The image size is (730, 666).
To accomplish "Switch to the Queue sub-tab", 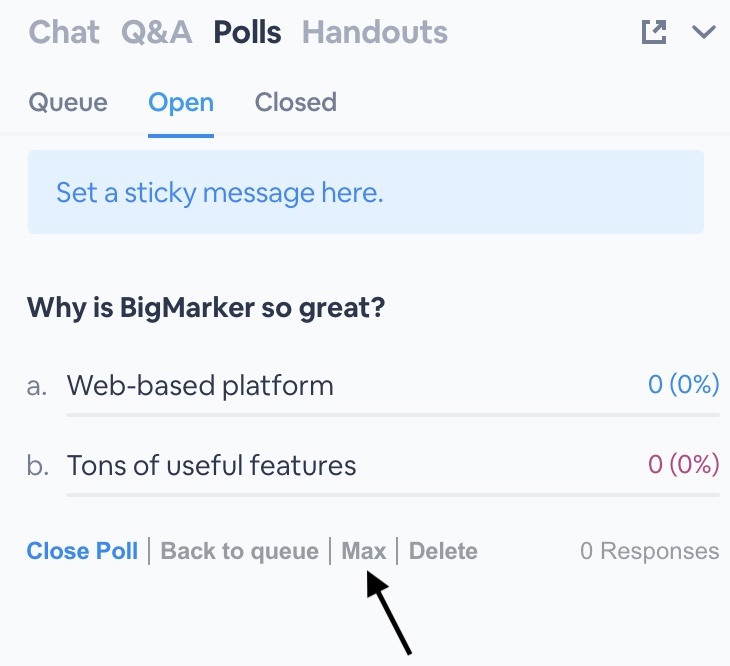I will point(67,102).
